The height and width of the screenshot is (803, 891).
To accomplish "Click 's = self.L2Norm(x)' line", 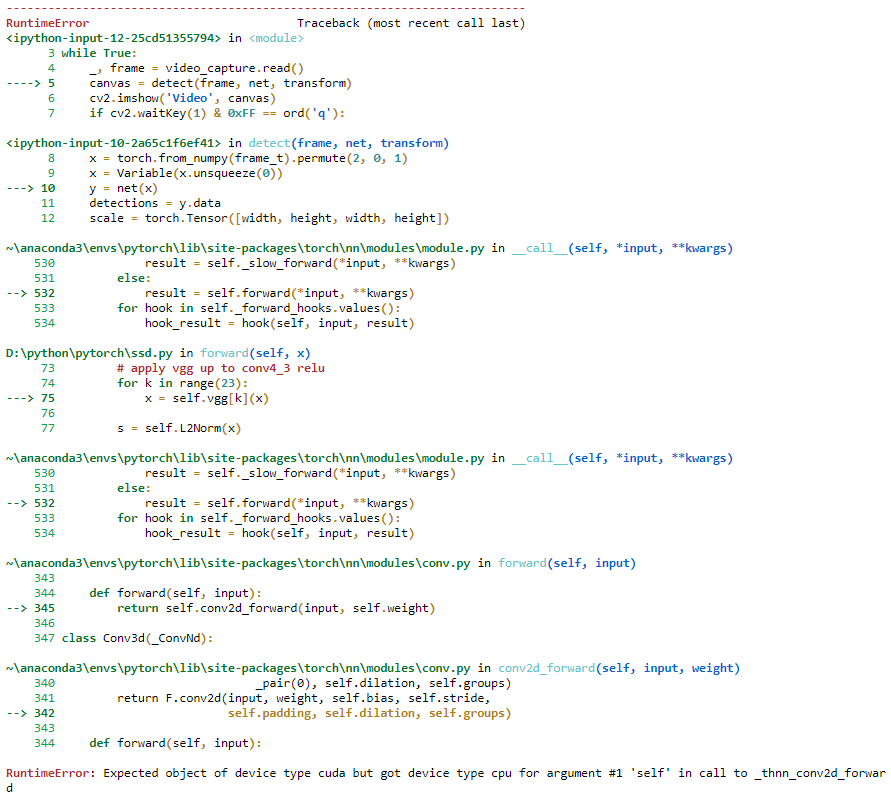I will 179,428.
